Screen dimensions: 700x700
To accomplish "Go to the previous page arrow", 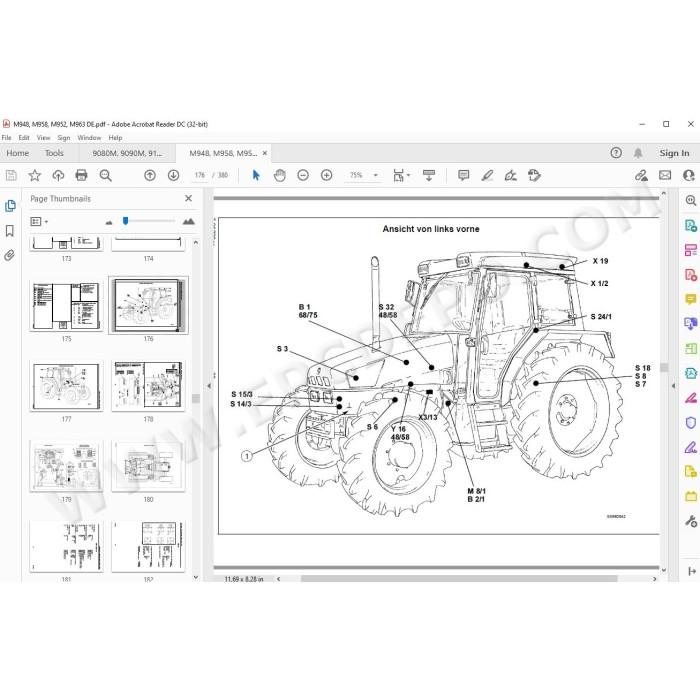I will pos(150,175).
